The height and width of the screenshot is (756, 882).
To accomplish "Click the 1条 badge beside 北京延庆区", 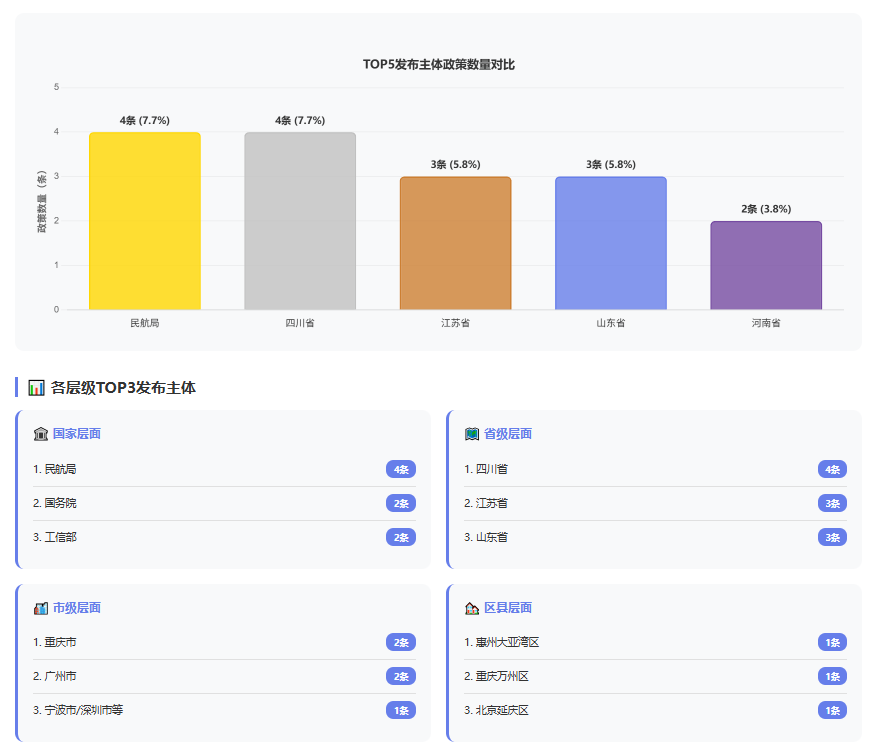I will pos(832,710).
